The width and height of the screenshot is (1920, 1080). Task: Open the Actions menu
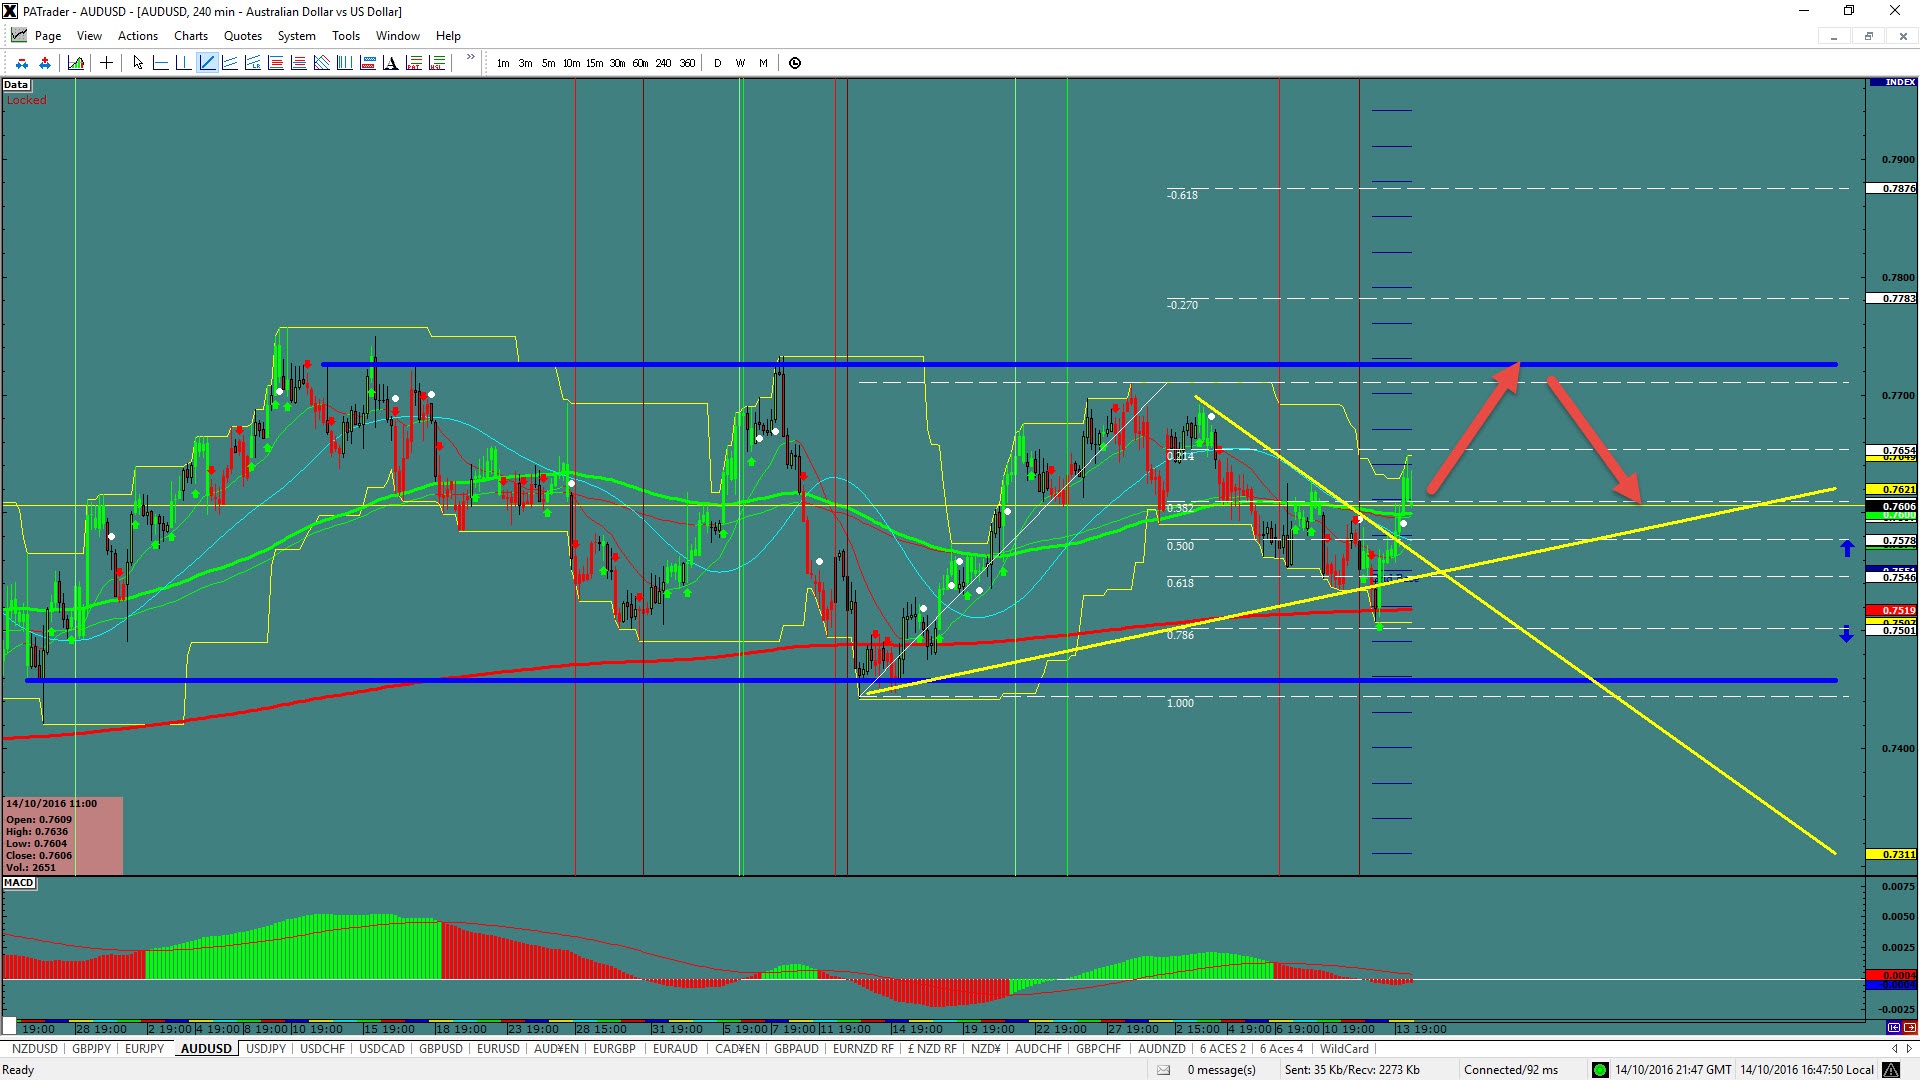coord(138,36)
